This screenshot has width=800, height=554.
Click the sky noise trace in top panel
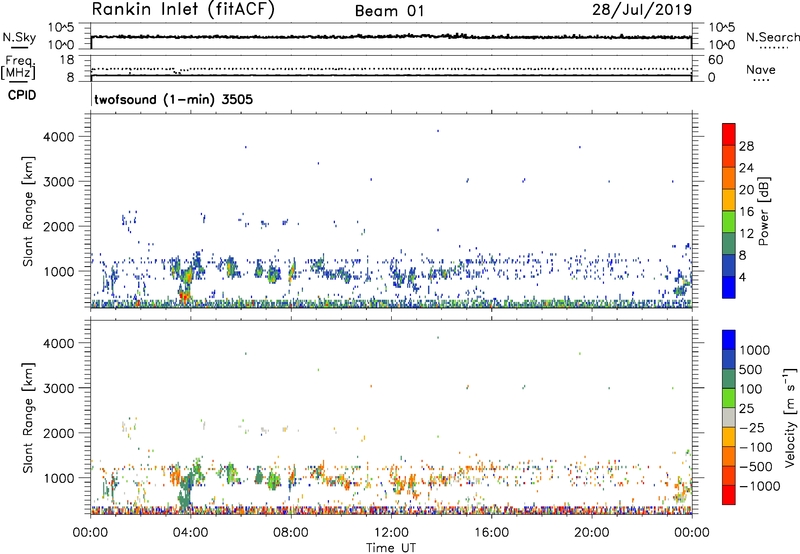tap(391, 37)
